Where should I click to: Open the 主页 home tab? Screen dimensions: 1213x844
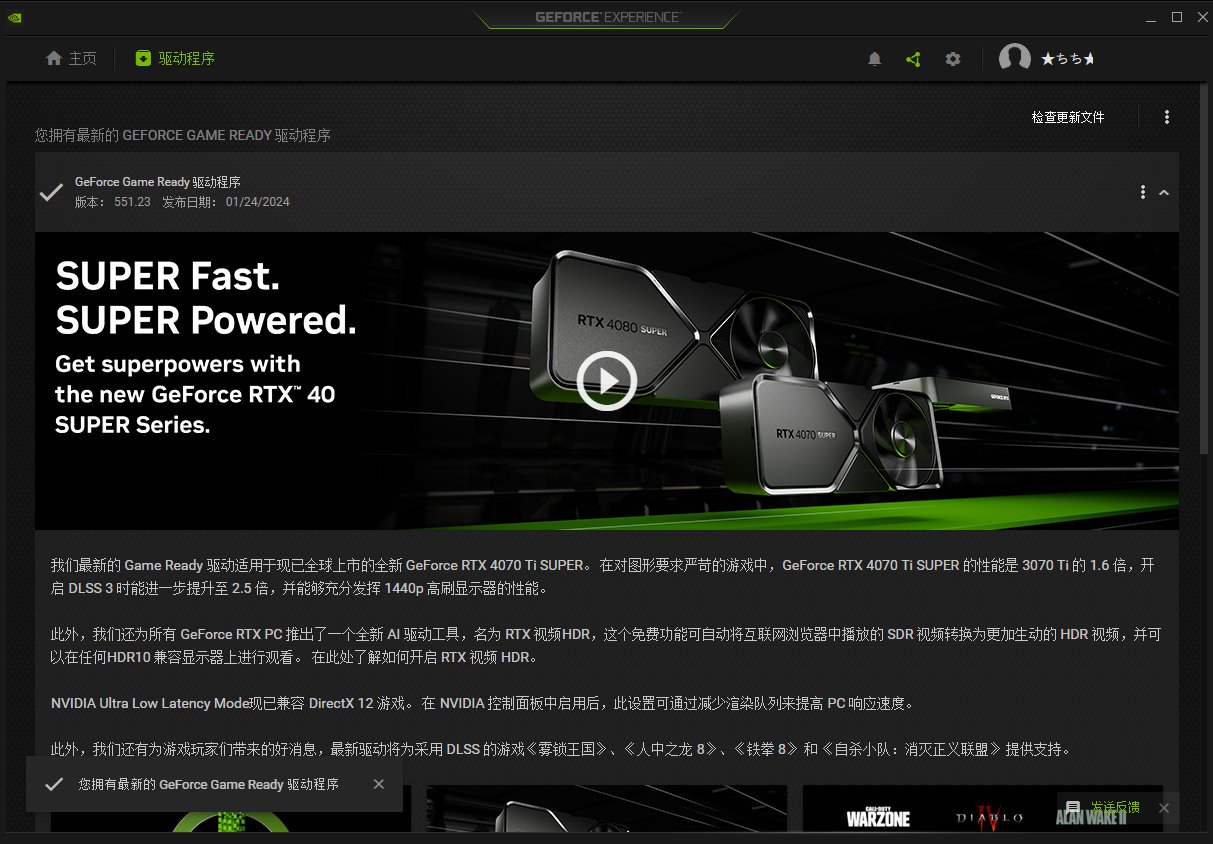[71, 59]
